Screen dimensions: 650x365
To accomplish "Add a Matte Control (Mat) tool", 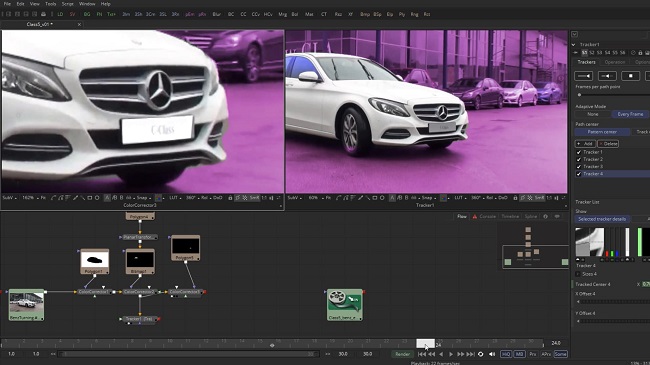I will click(309, 14).
